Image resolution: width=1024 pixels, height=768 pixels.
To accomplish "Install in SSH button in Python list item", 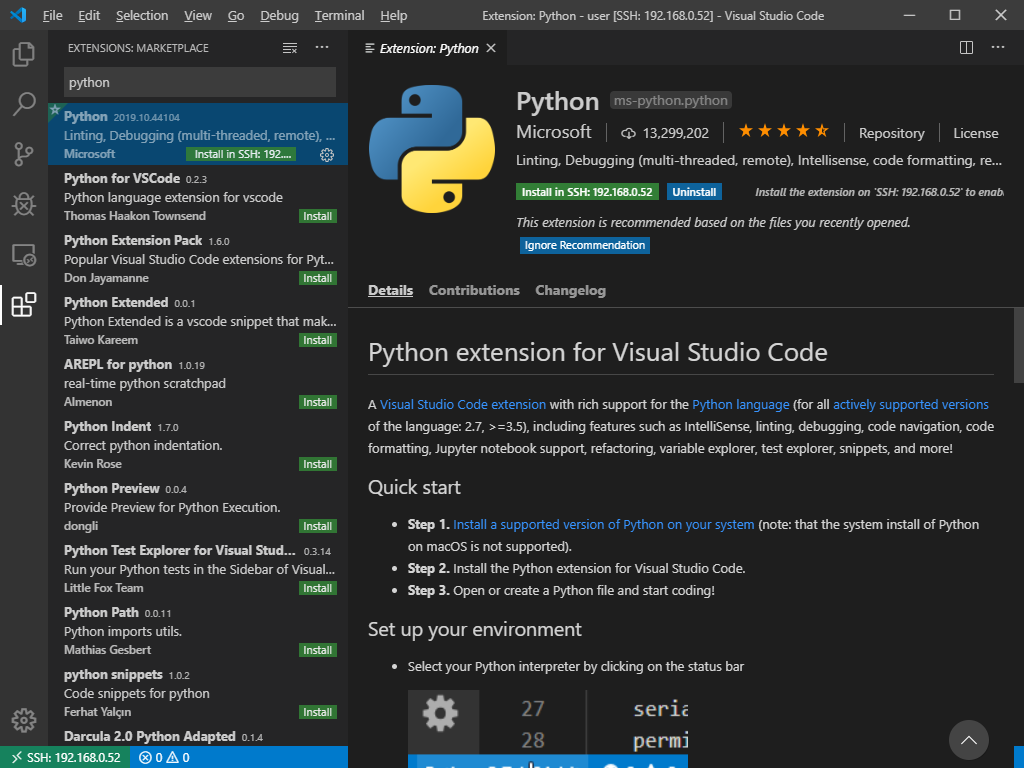I will 241,154.
